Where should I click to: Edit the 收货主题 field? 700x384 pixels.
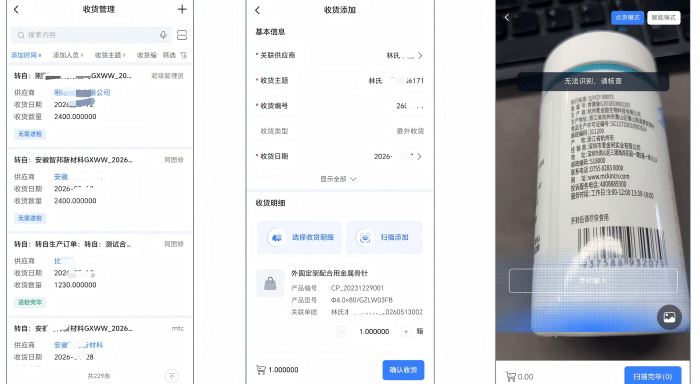[340, 81]
